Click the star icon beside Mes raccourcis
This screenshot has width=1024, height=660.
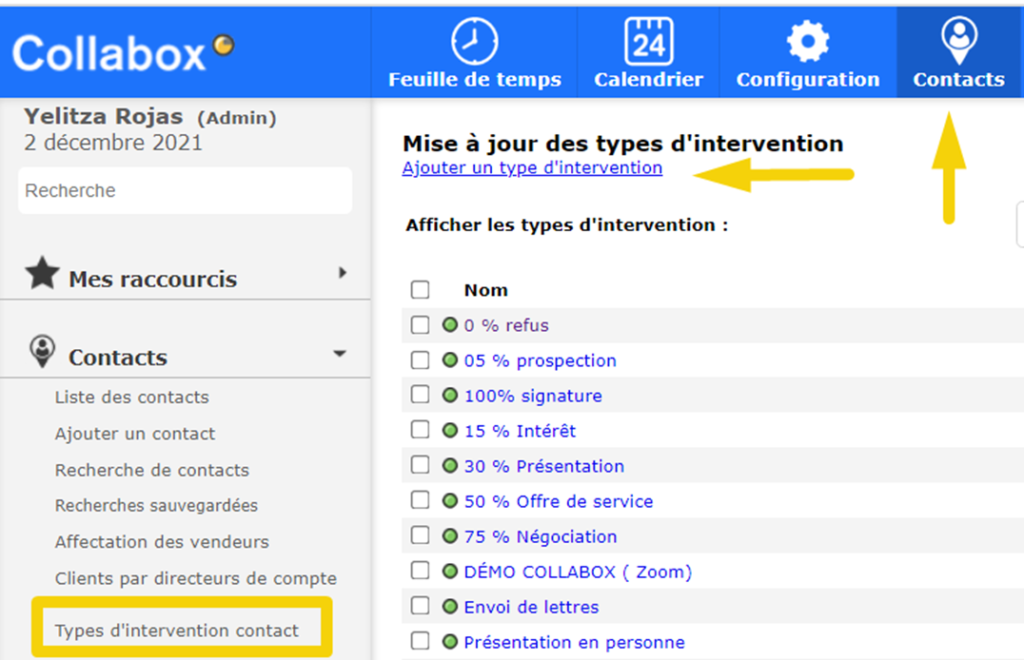[x=41, y=274]
